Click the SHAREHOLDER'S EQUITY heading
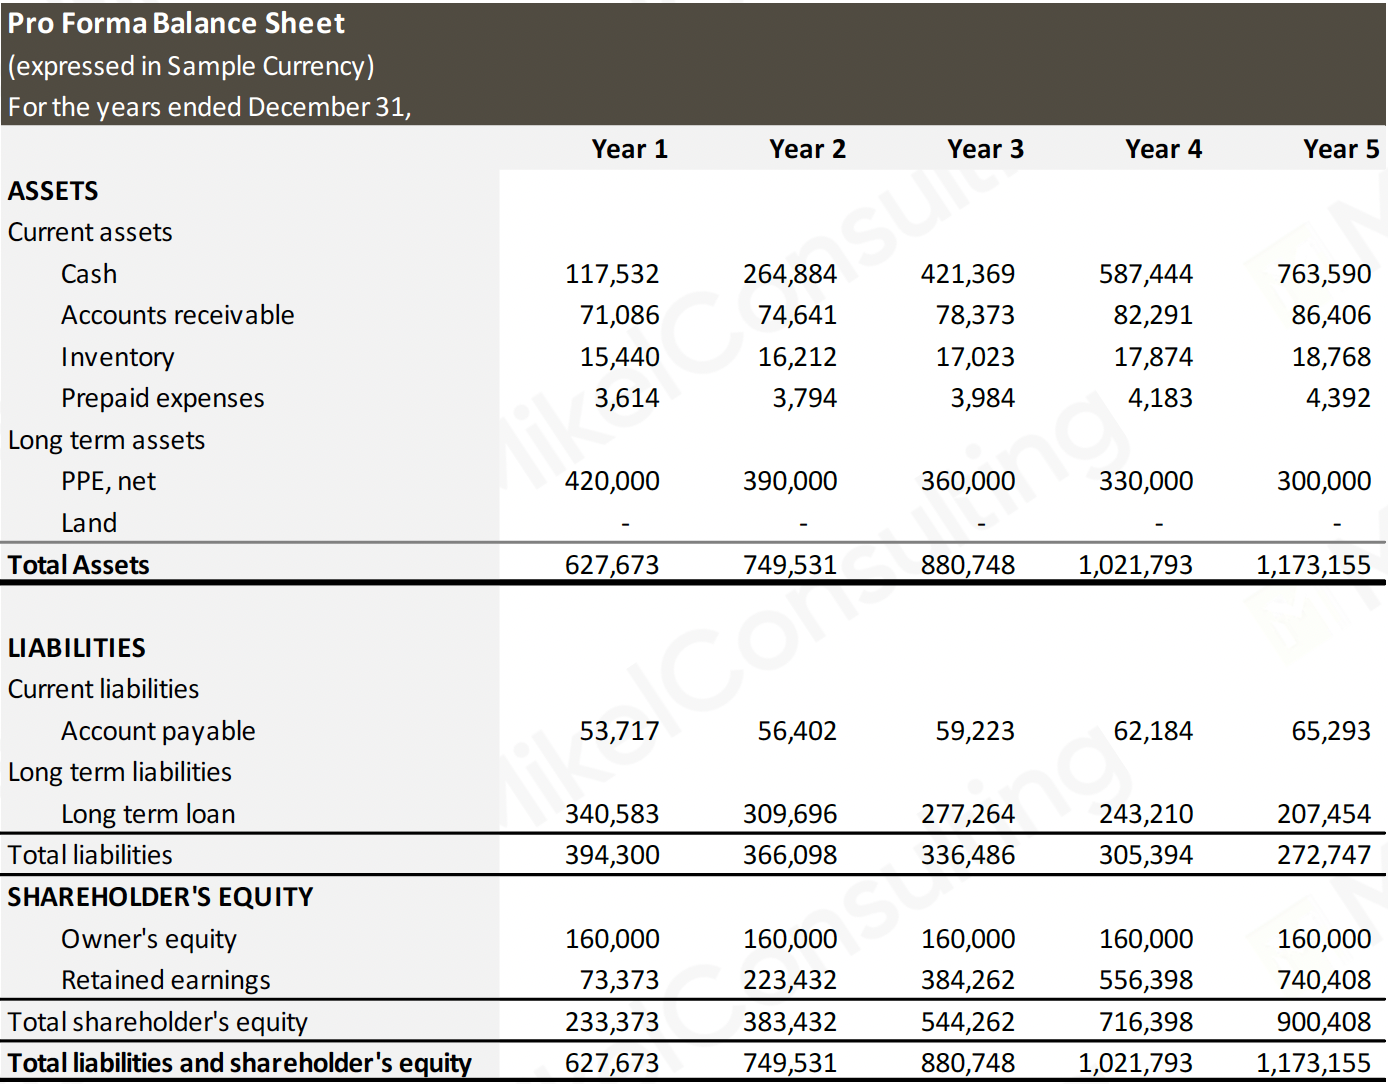1388x1084 pixels. 160,897
